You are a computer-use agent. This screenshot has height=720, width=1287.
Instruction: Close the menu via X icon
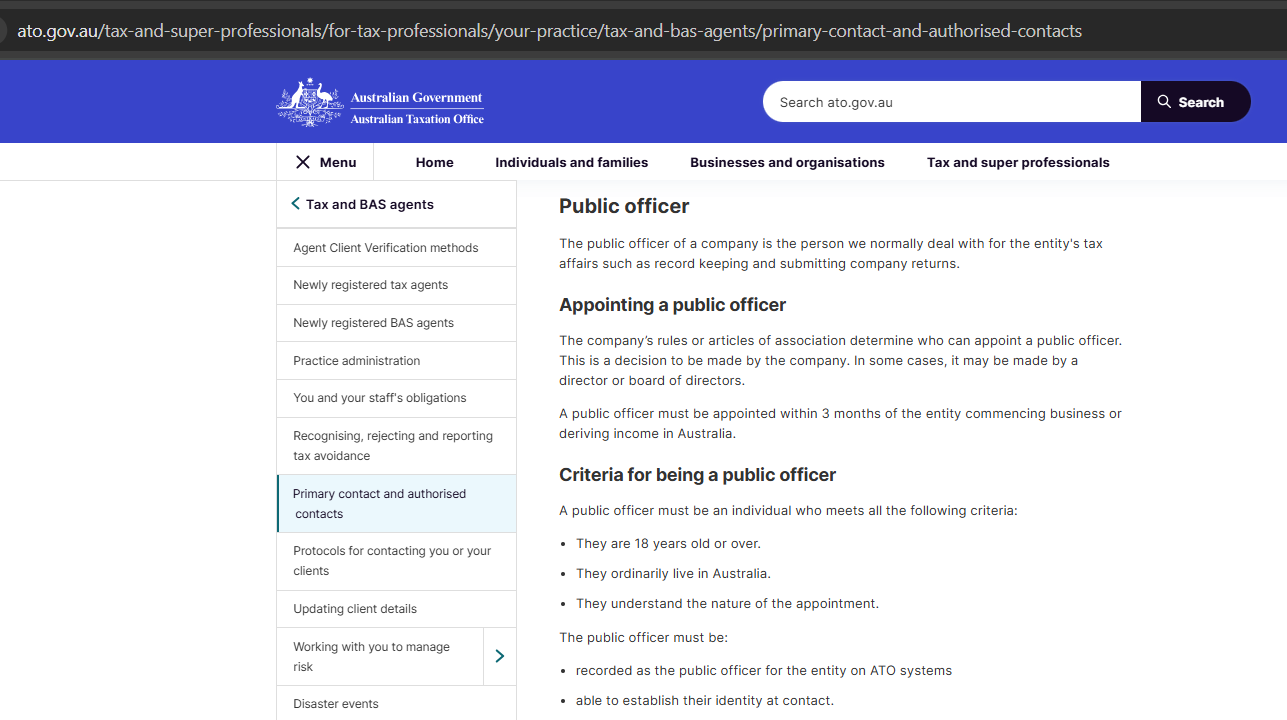[x=303, y=162]
